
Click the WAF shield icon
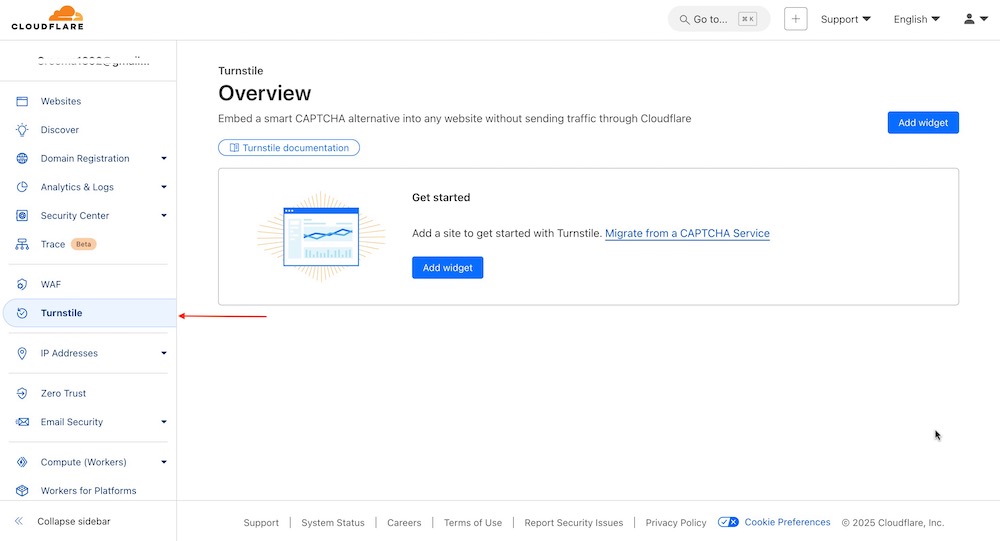pos(22,285)
